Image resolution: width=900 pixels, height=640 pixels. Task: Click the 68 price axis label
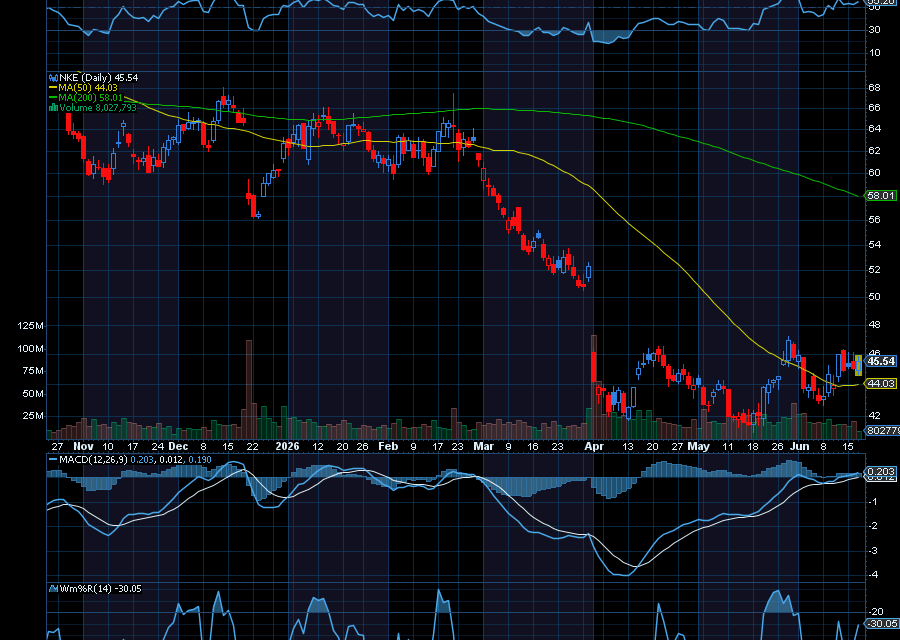click(874, 88)
